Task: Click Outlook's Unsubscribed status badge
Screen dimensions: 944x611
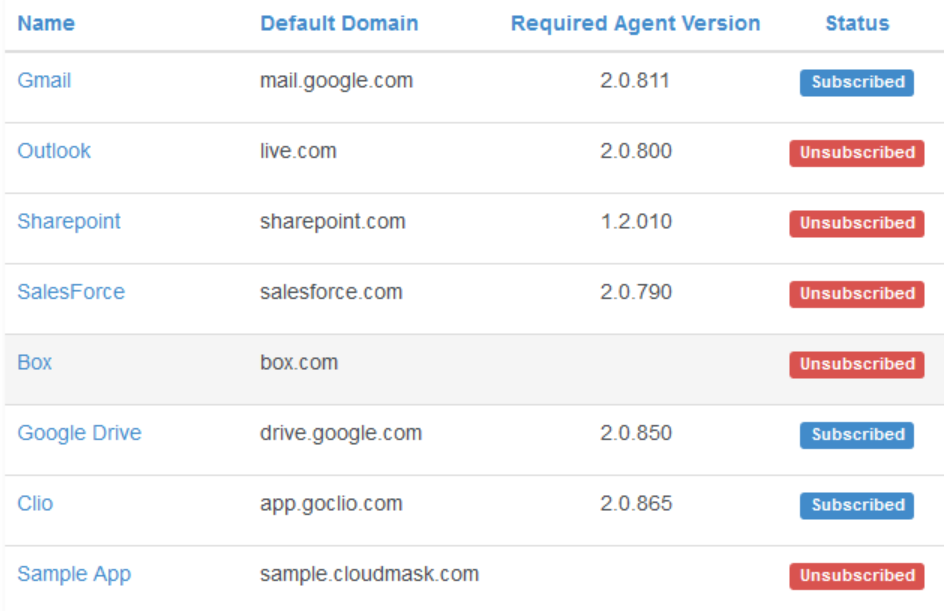Action: [x=857, y=153]
